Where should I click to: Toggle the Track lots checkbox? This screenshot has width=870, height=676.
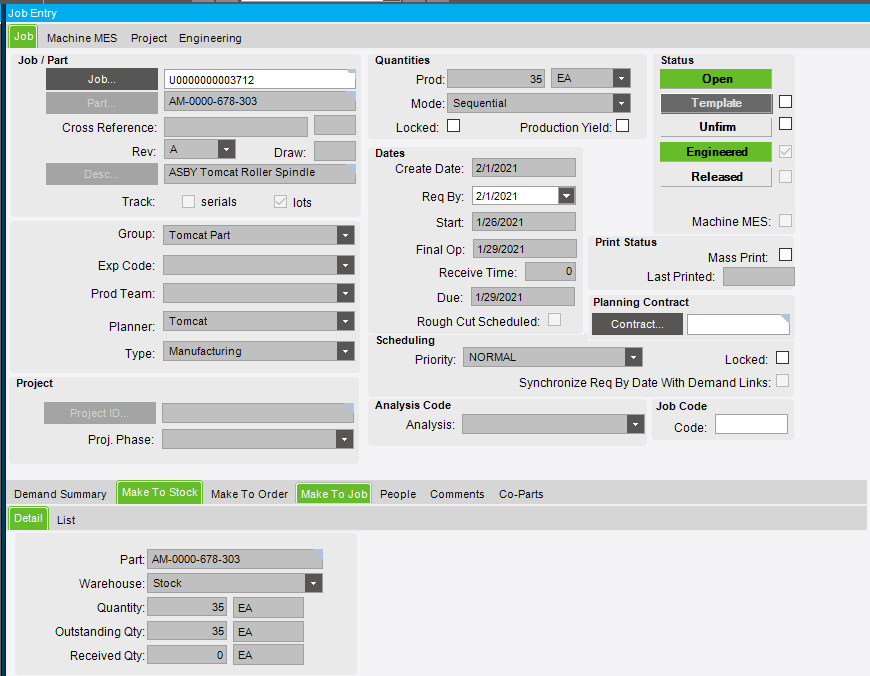(x=280, y=201)
